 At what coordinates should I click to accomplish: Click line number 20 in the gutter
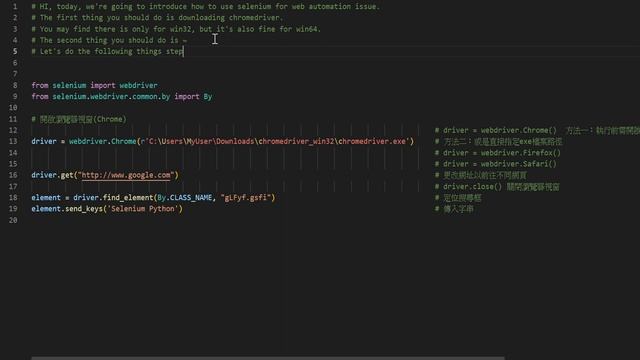13,220
